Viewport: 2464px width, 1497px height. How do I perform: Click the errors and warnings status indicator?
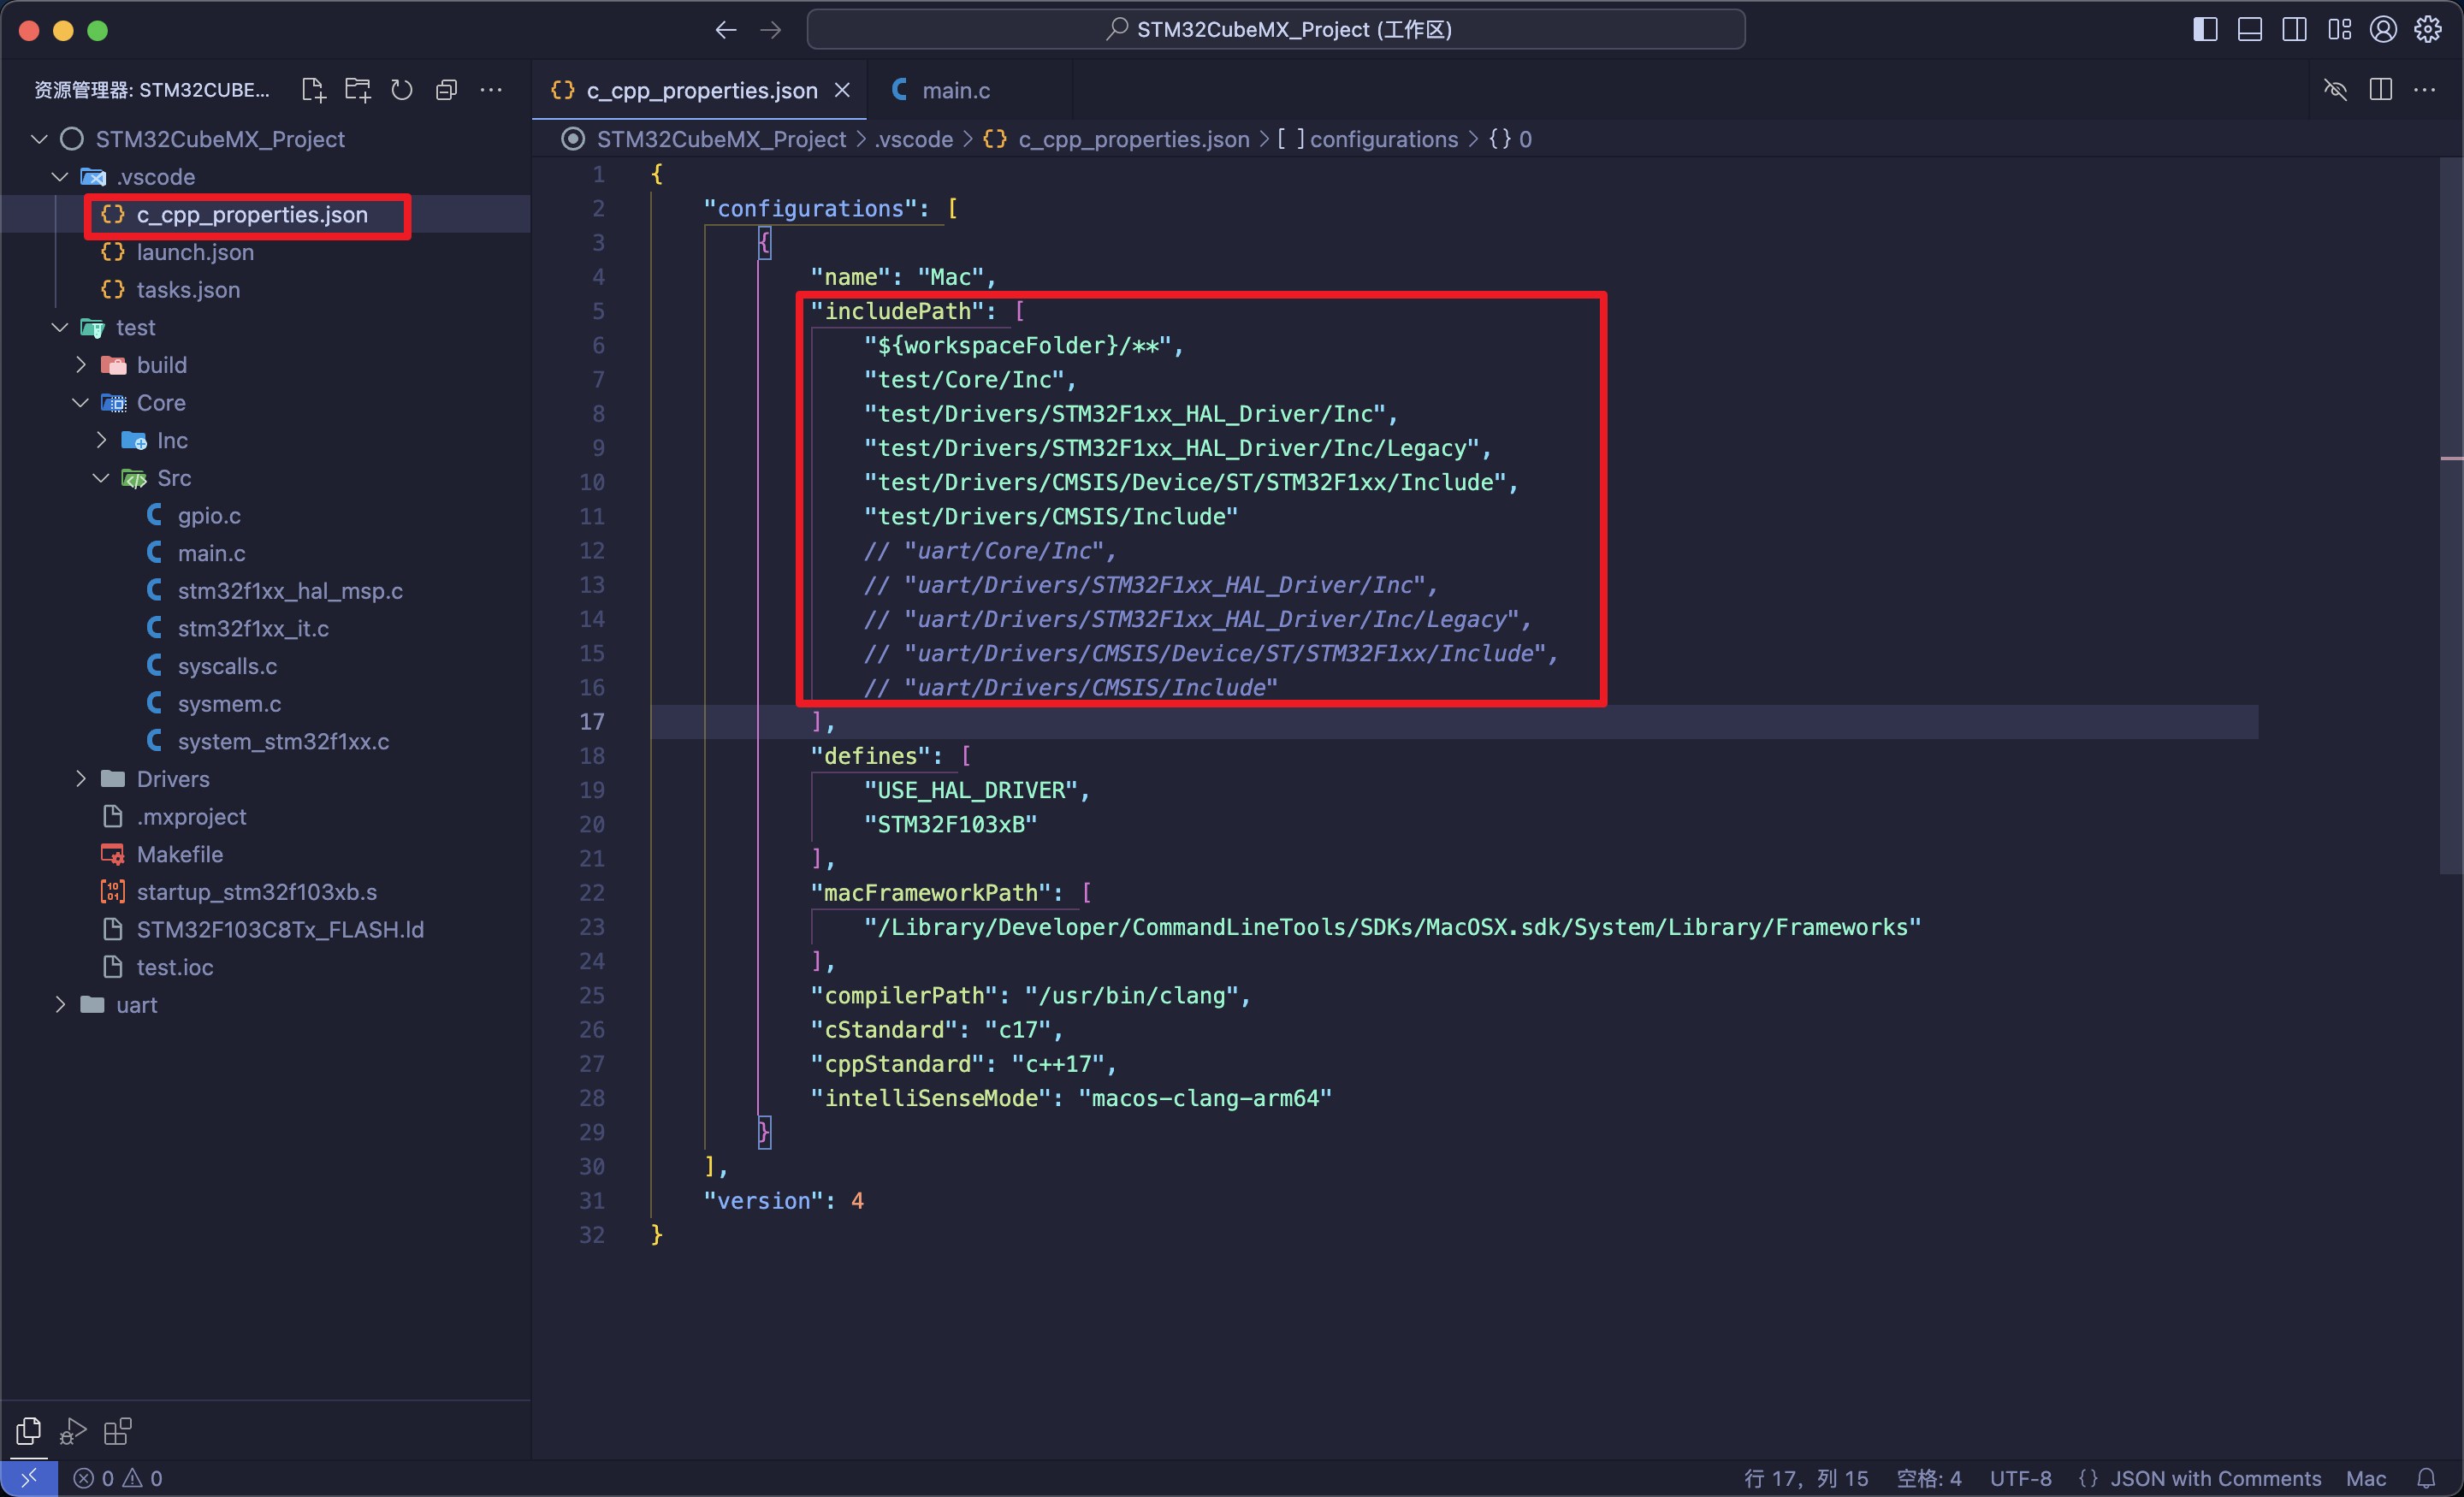click(x=117, y=1477)
